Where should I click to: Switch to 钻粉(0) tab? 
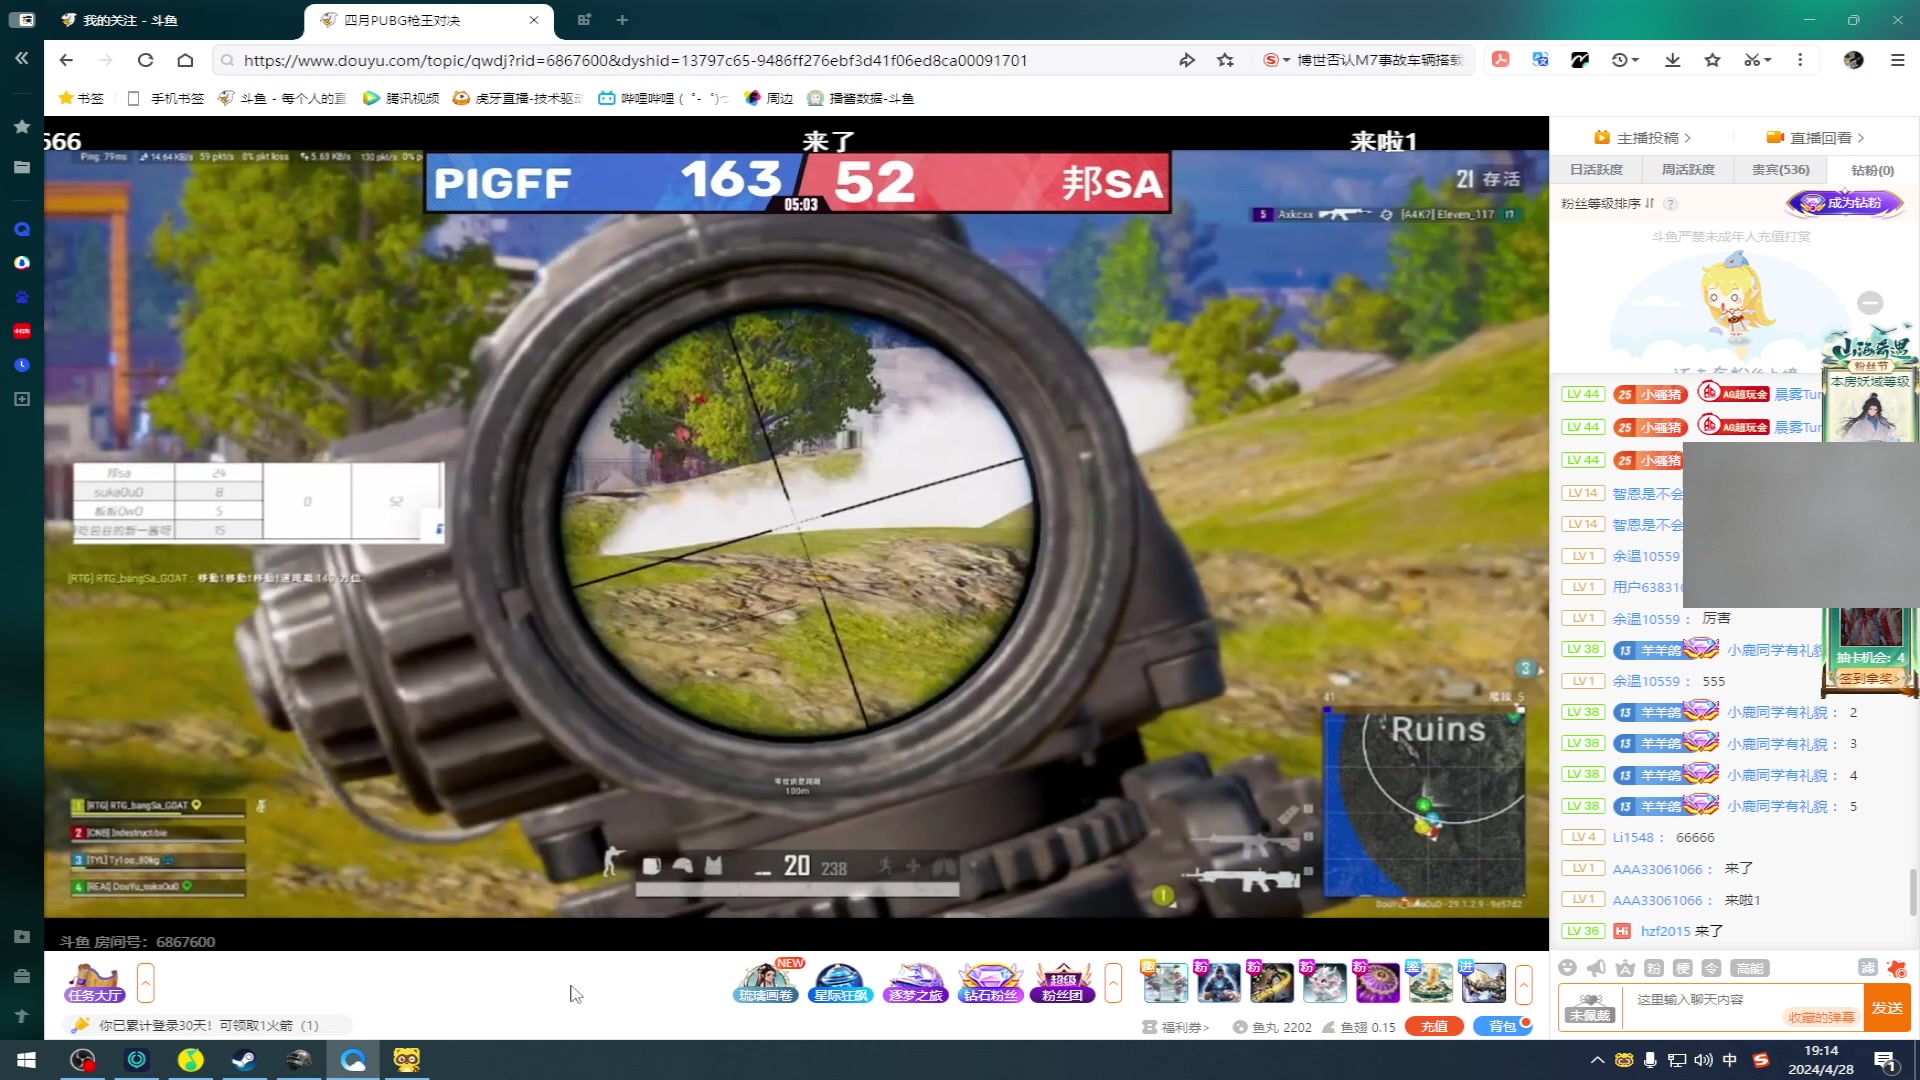coord(1872,170)
